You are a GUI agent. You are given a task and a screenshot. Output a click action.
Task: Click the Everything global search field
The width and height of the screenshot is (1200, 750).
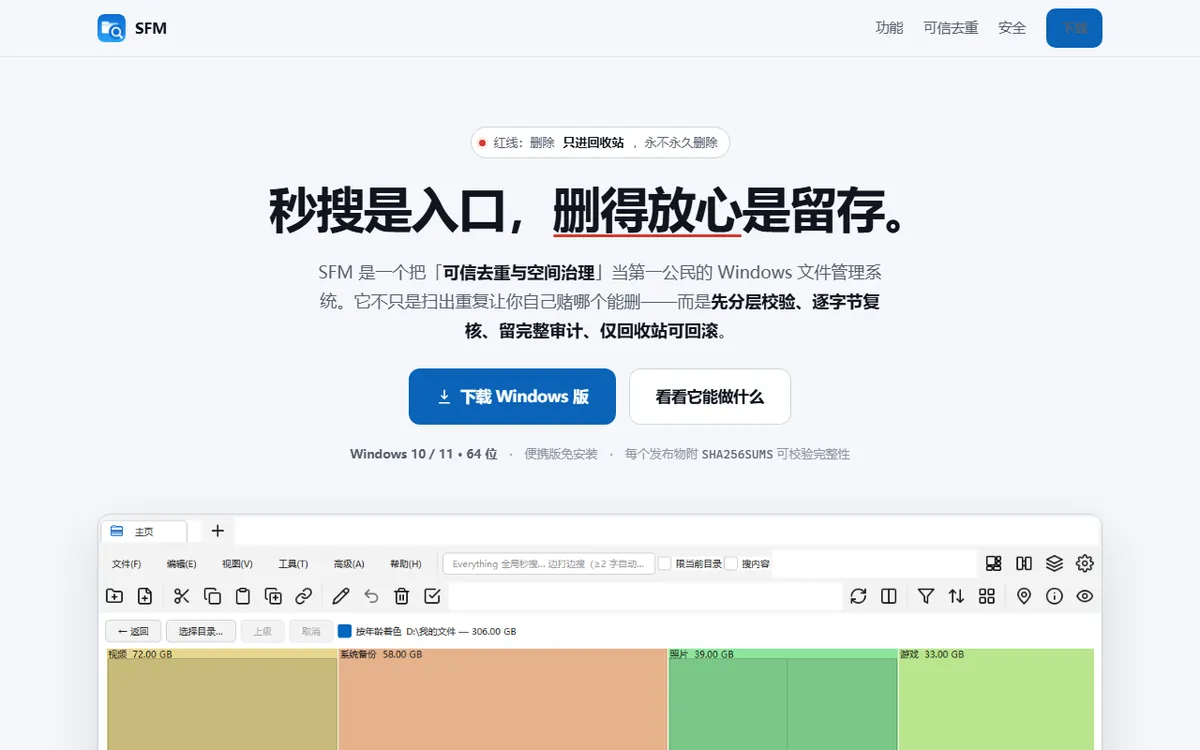tap(548, 564)
